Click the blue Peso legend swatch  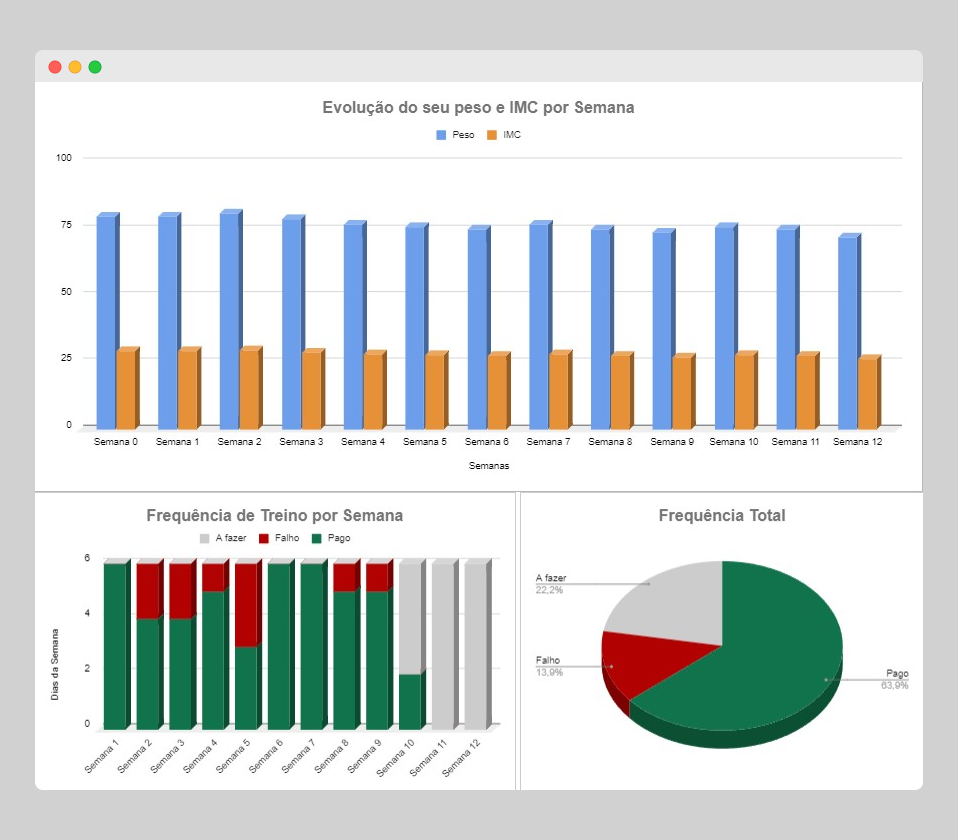point(441,135)
